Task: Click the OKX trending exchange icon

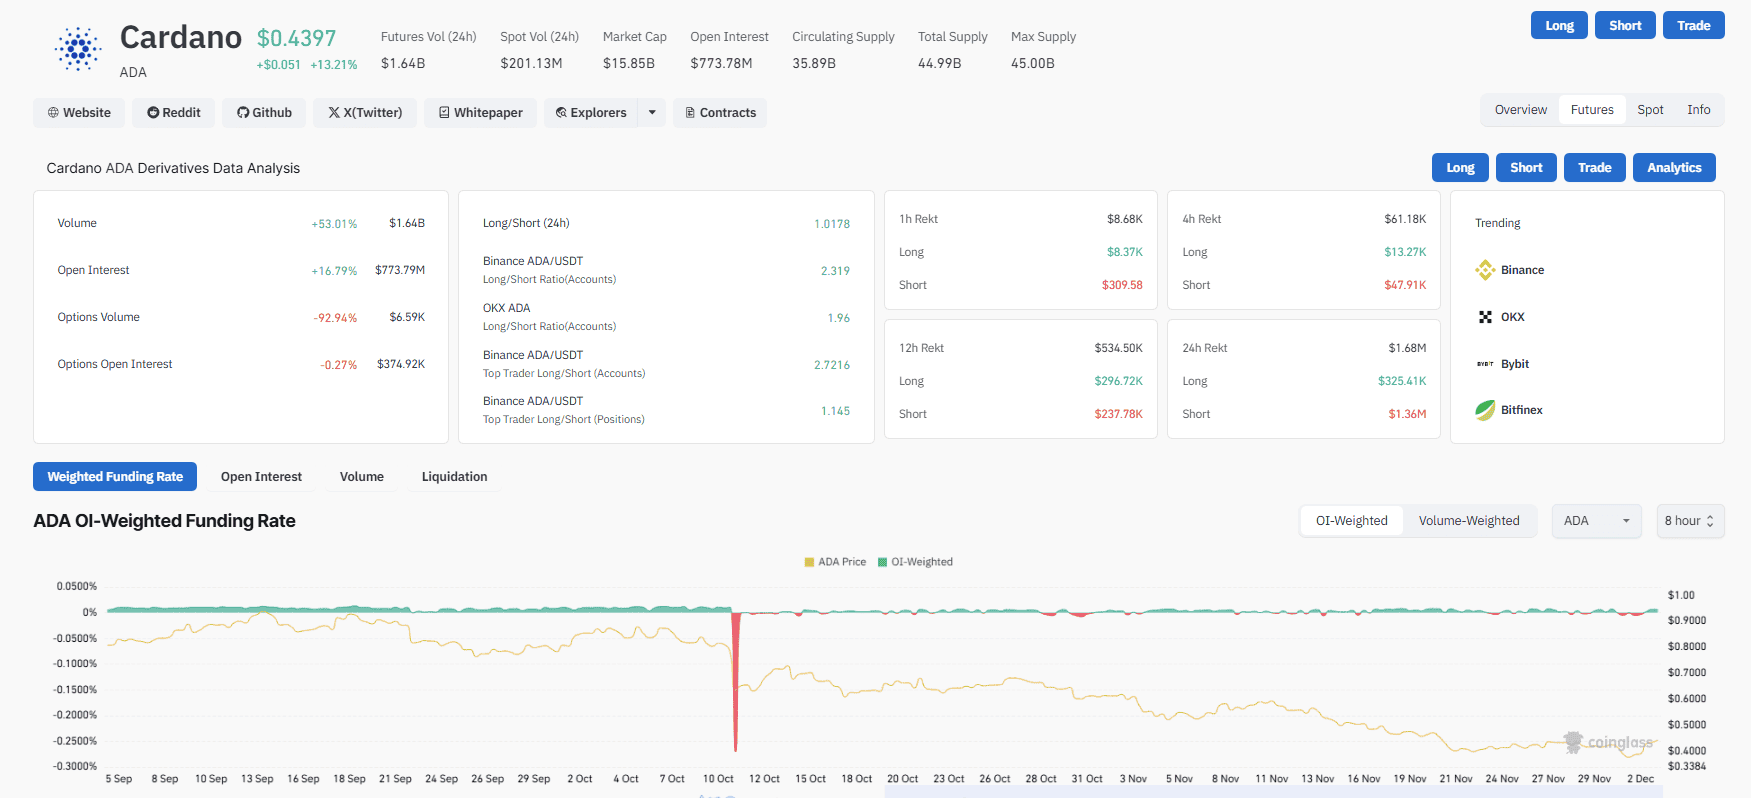Action: (x=1485, y=317)
